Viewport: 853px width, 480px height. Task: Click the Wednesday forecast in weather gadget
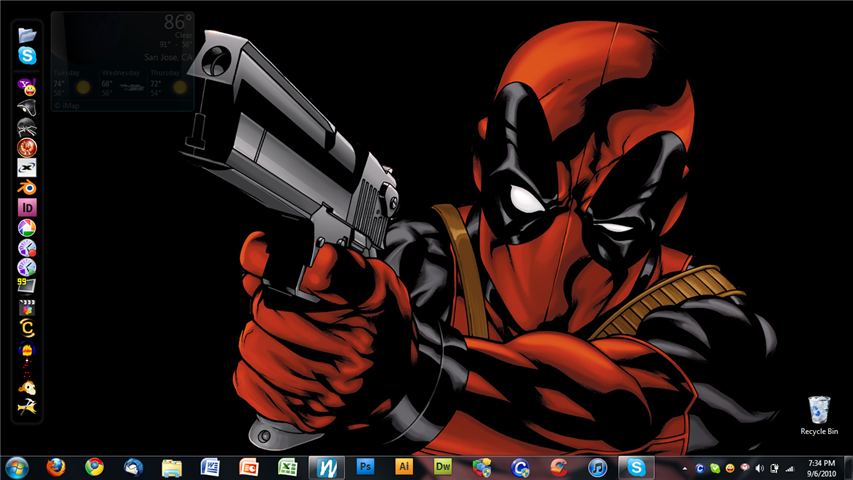122,83
